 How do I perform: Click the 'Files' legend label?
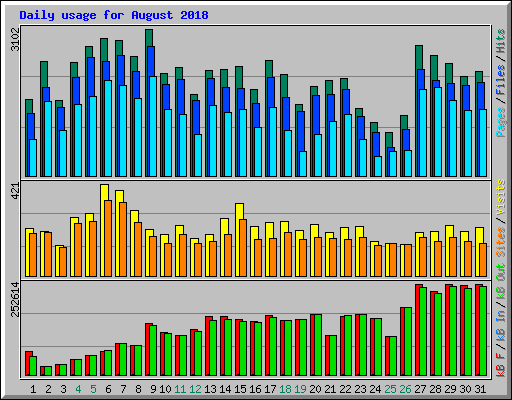(500, 80)
